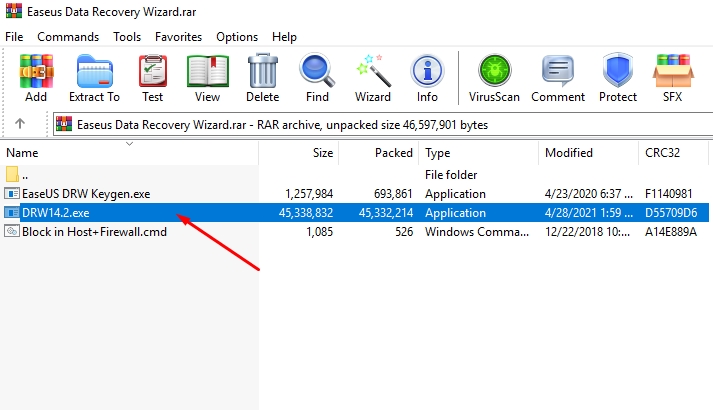Select the Block in Host+Firewall.cmd file name
This screenshot has height=410, width=713.
click(x=94, y=232)
